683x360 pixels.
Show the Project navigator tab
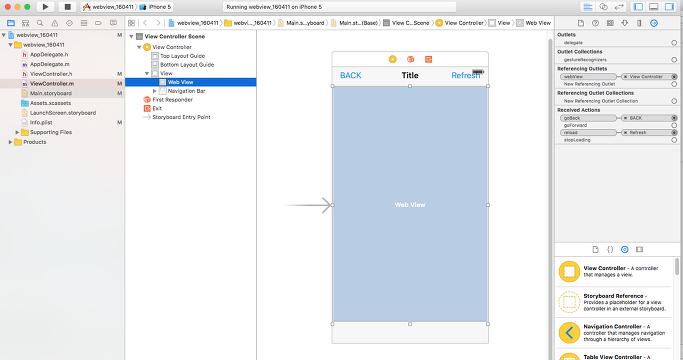point(11,23)
